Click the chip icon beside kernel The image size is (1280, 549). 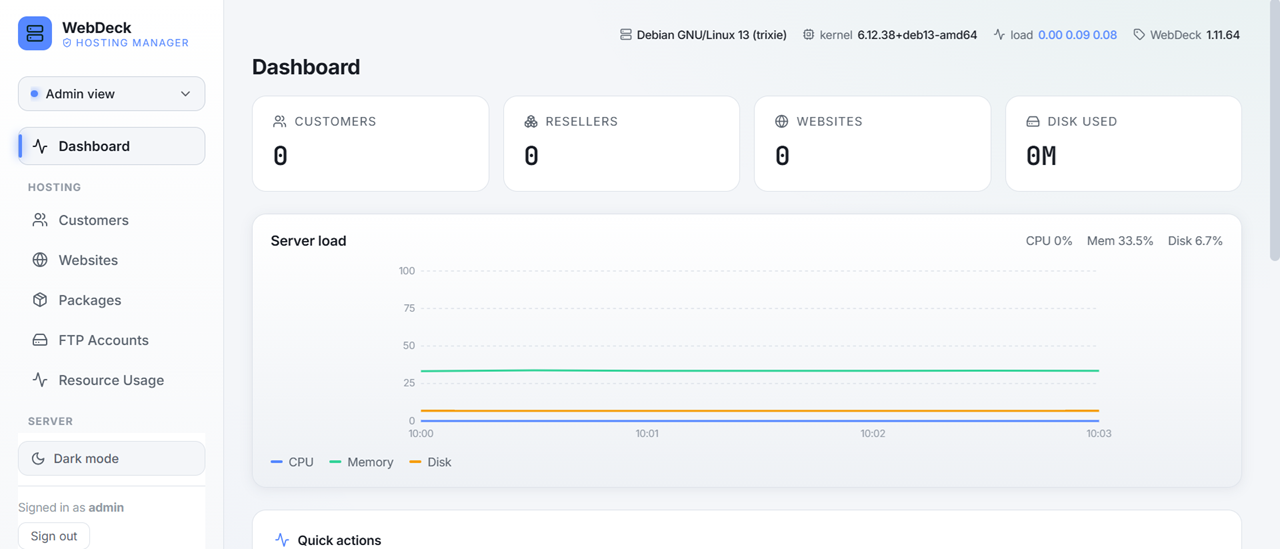(x=809, y=34)
